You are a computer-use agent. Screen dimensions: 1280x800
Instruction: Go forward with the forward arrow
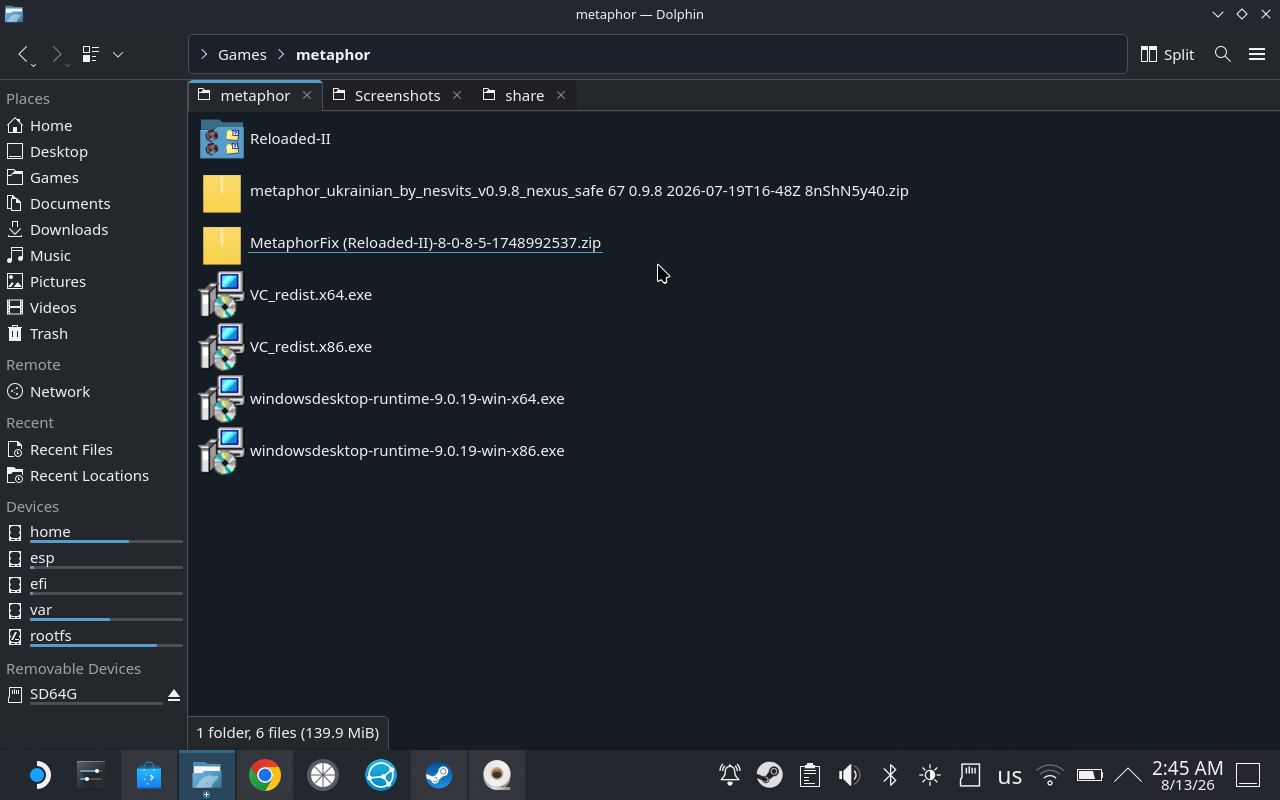click(57, 54)
